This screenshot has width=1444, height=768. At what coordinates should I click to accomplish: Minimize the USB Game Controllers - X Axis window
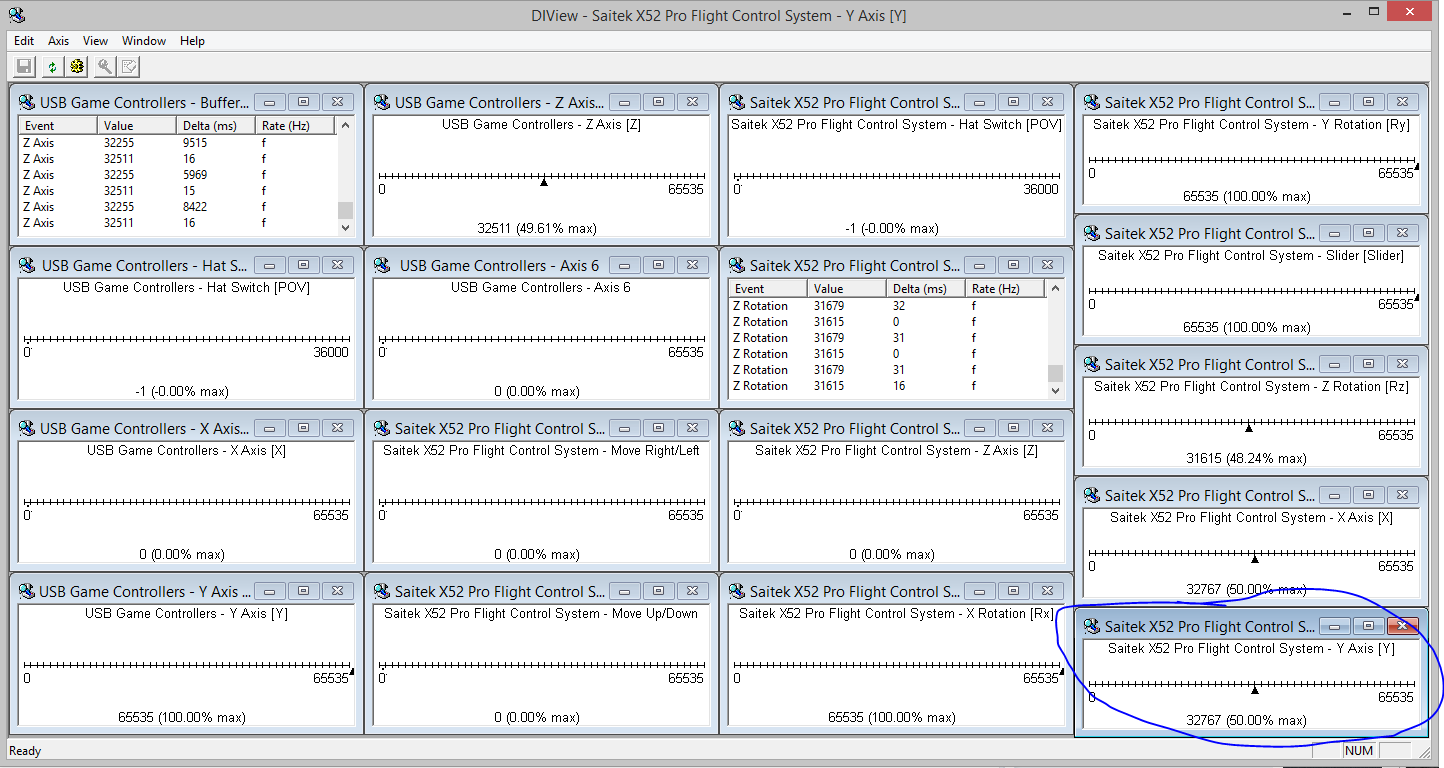(270, 428)
